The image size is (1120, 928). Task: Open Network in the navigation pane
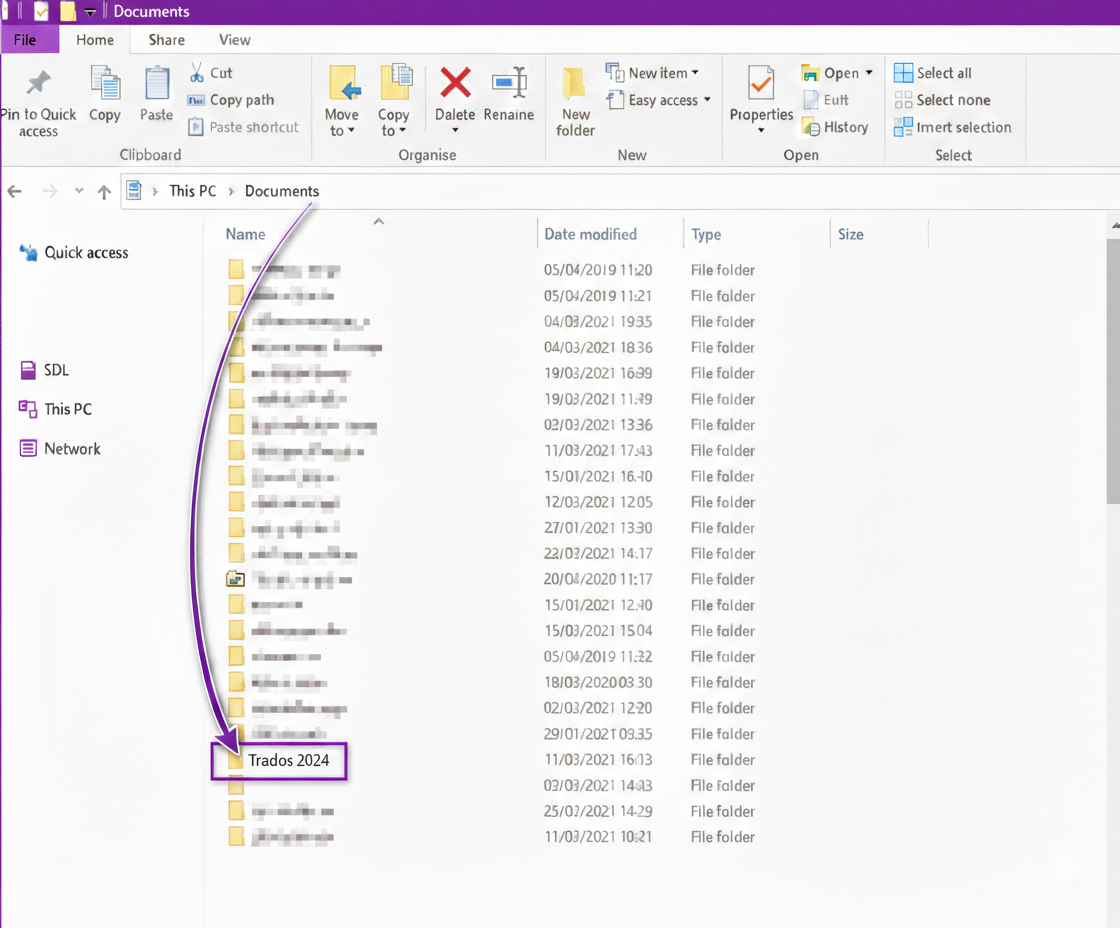[72, 449]
